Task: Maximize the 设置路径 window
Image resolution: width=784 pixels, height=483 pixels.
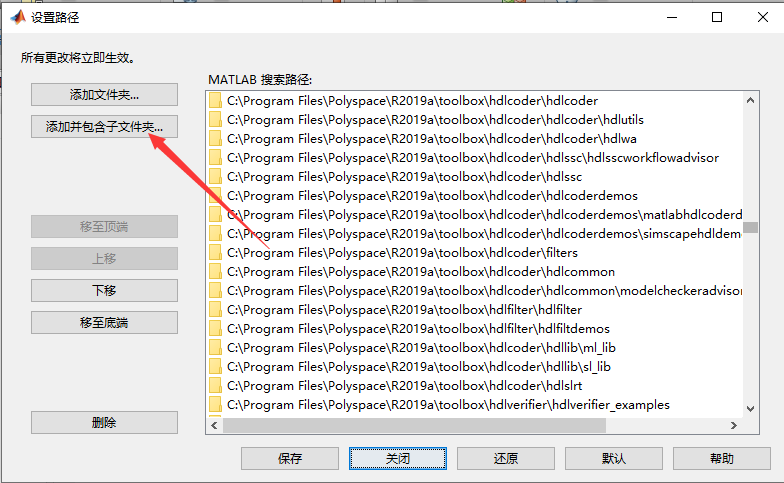Action: (x=717, y=18)
